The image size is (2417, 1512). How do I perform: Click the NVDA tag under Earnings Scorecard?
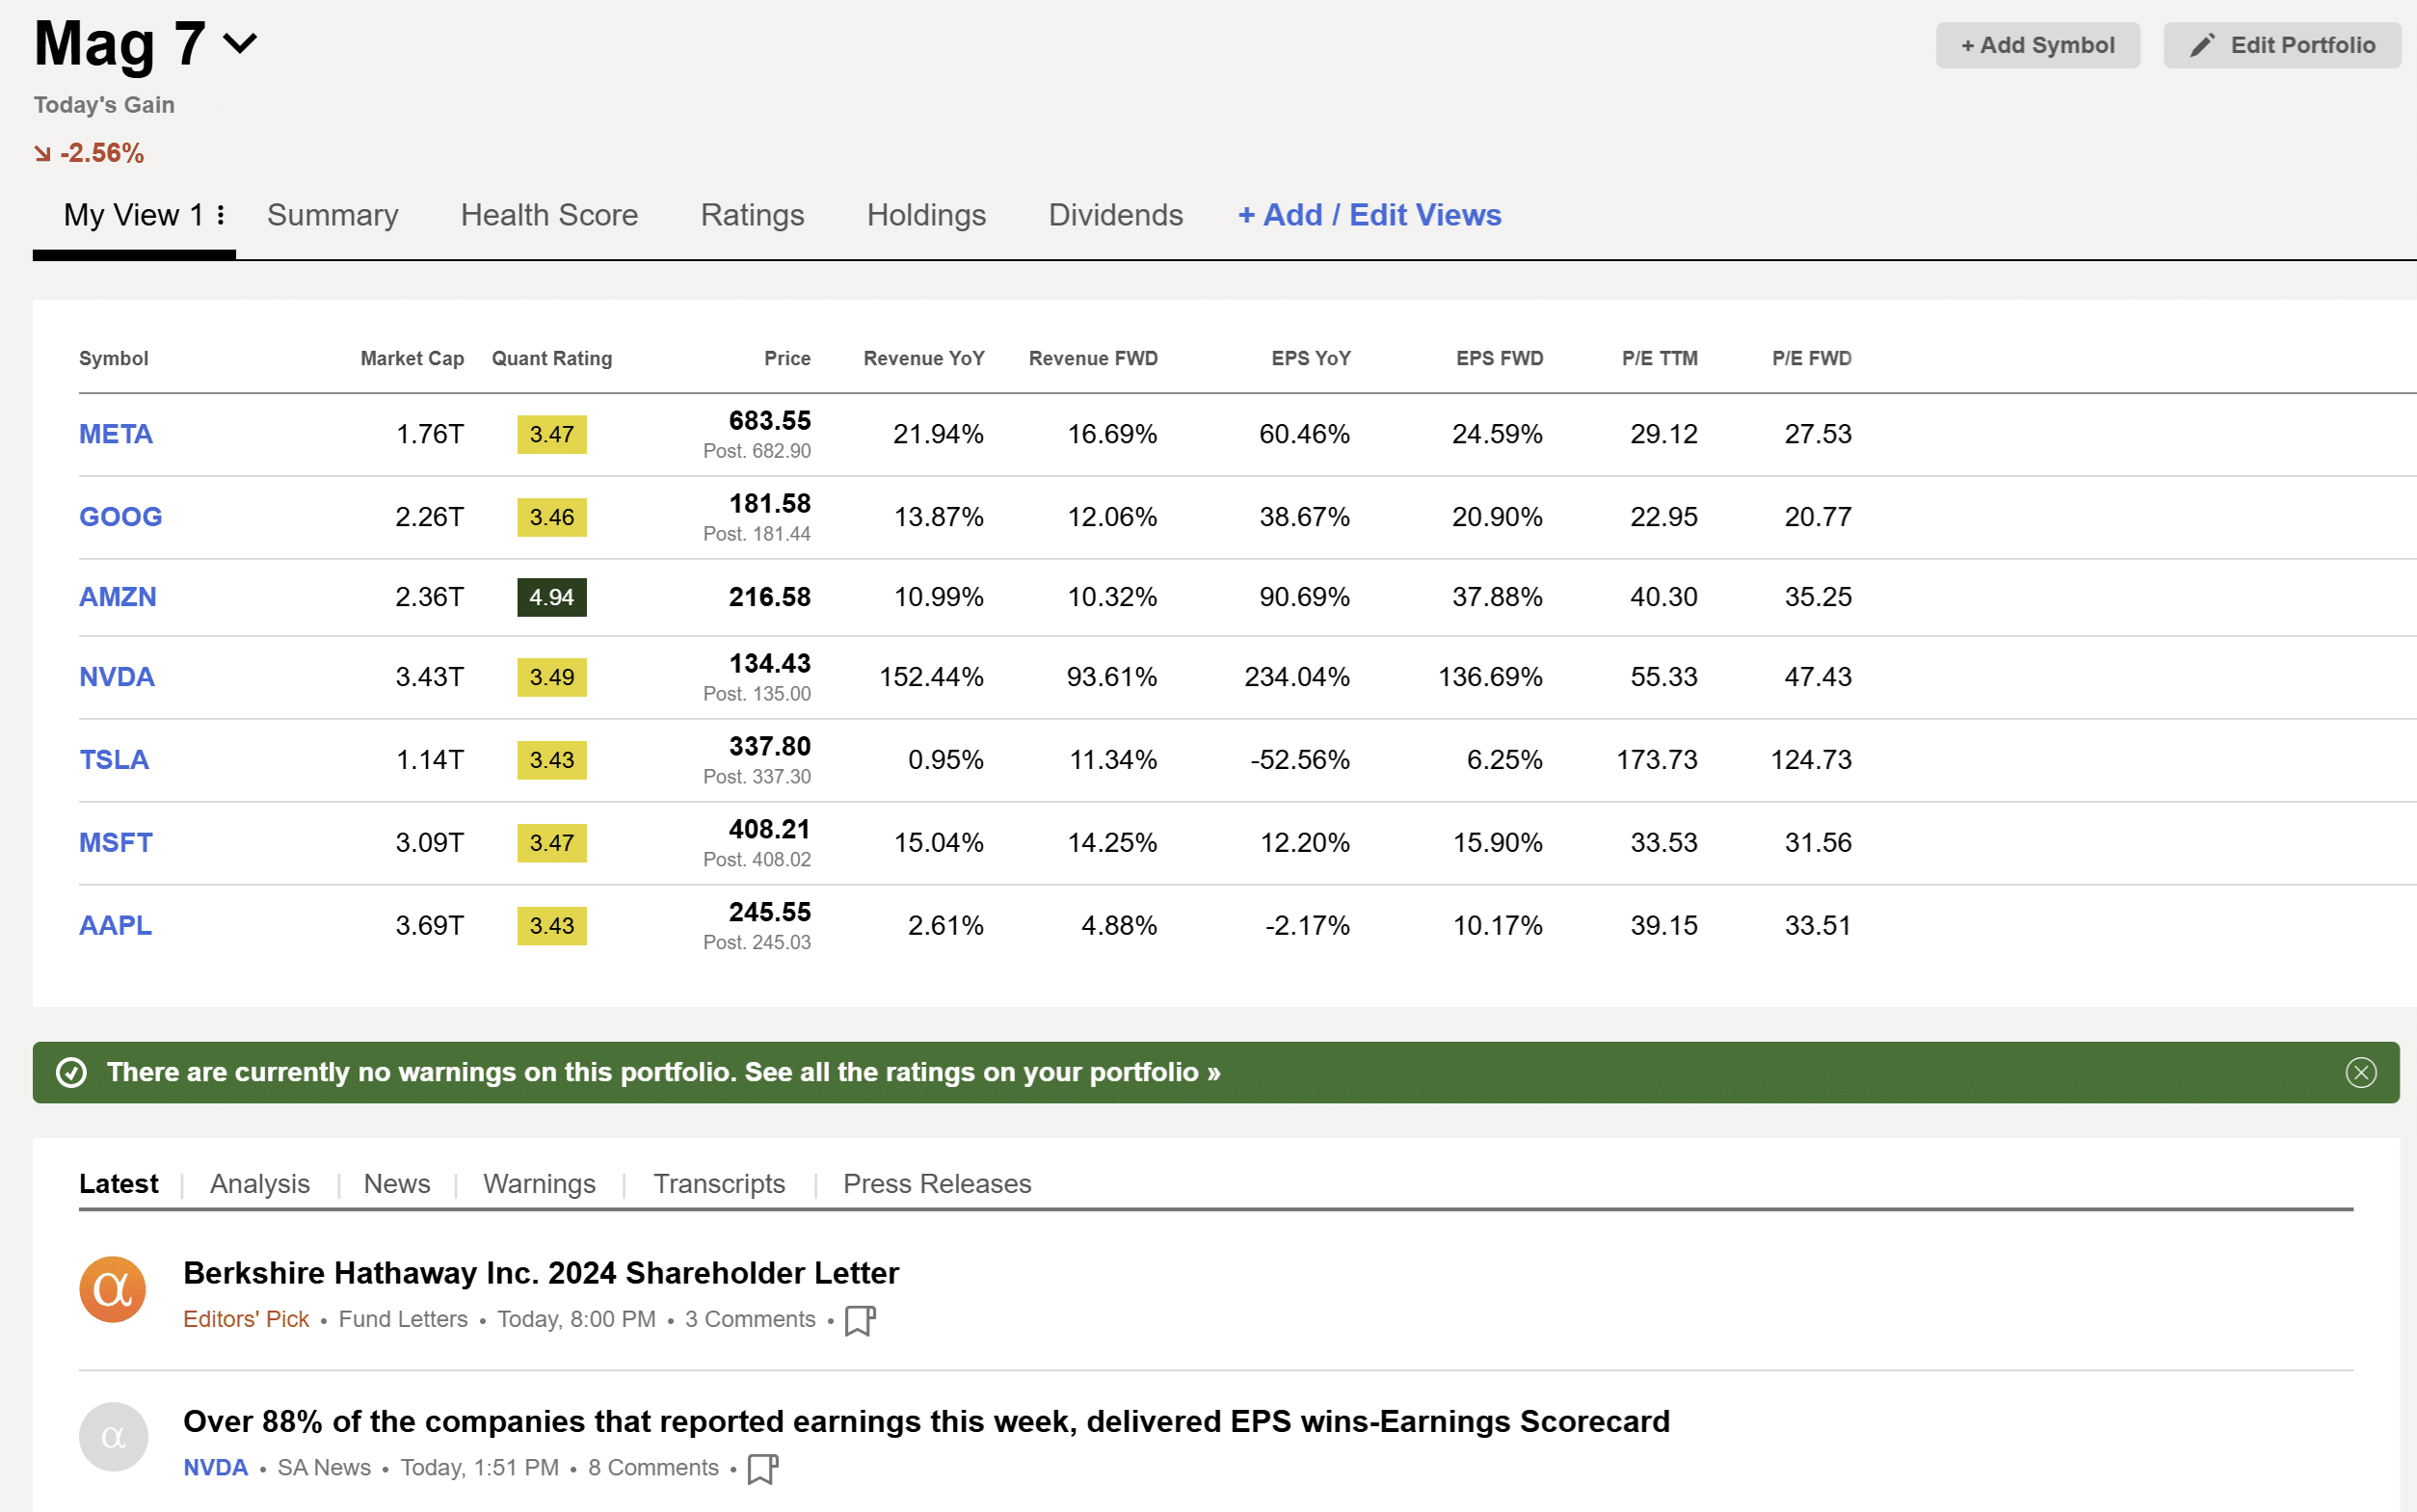pos(215,1467)
